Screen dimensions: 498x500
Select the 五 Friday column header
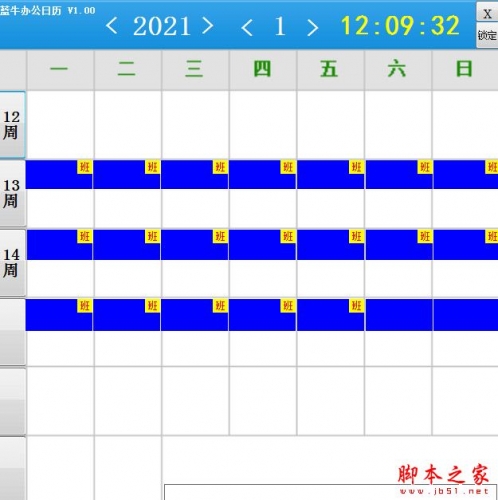(330, 70)
